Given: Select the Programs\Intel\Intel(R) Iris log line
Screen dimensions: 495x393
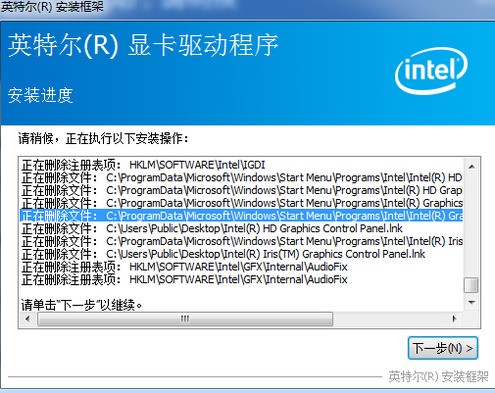Looking at the screenshot, I should pyautogui.click(x=242, y=241).
